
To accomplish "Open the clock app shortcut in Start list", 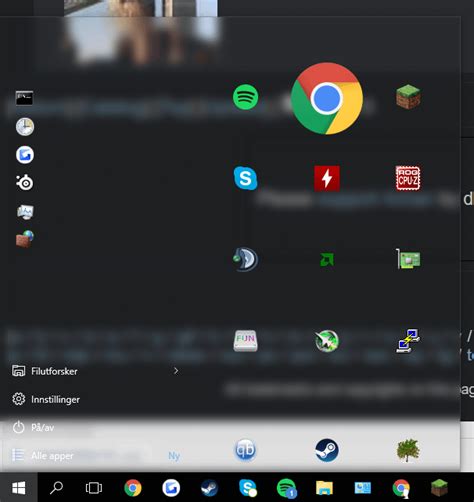I will [x=25, y=127].
